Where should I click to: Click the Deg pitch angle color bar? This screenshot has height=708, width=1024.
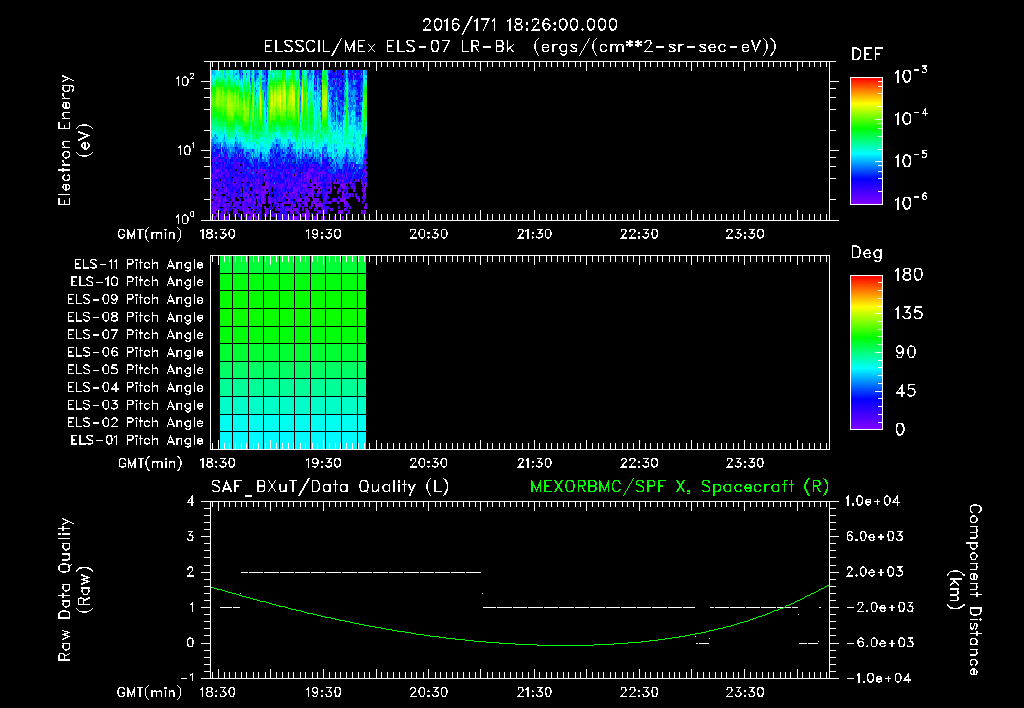pyautogui.click(x=866, y=352)
